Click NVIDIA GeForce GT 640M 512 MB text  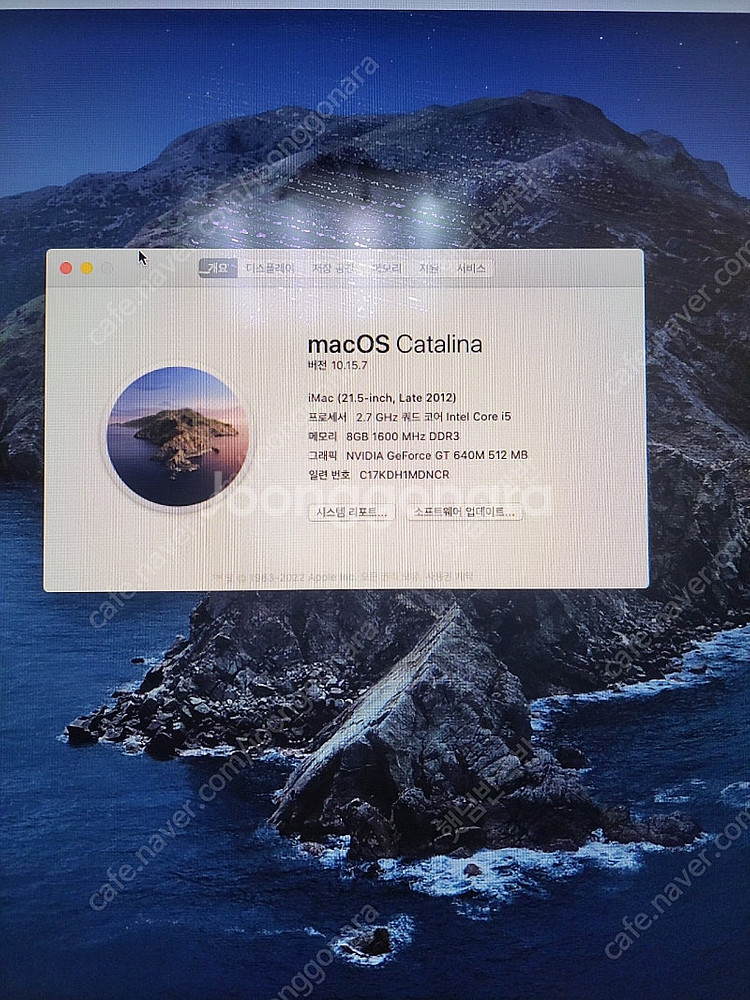[x=418, y=455]
